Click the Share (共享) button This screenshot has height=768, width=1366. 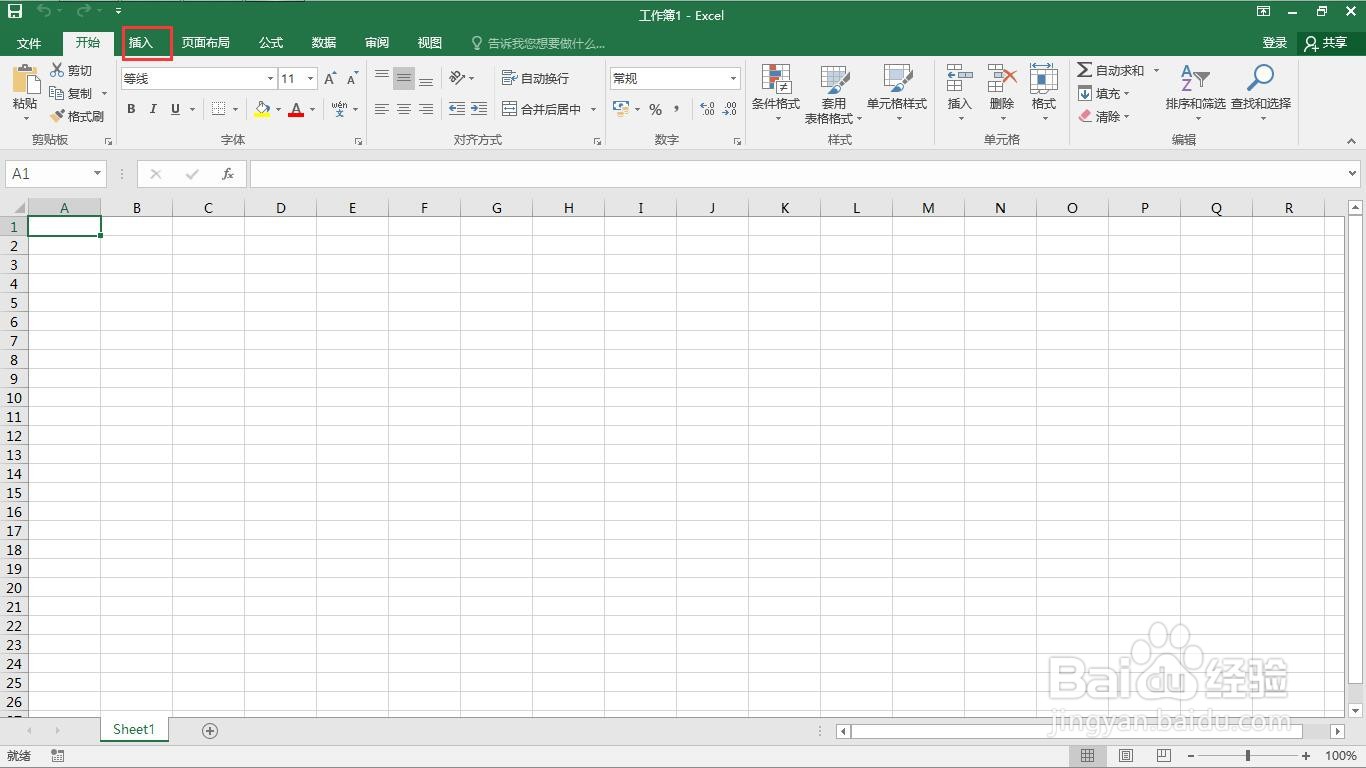click(x=1326, y=43)
